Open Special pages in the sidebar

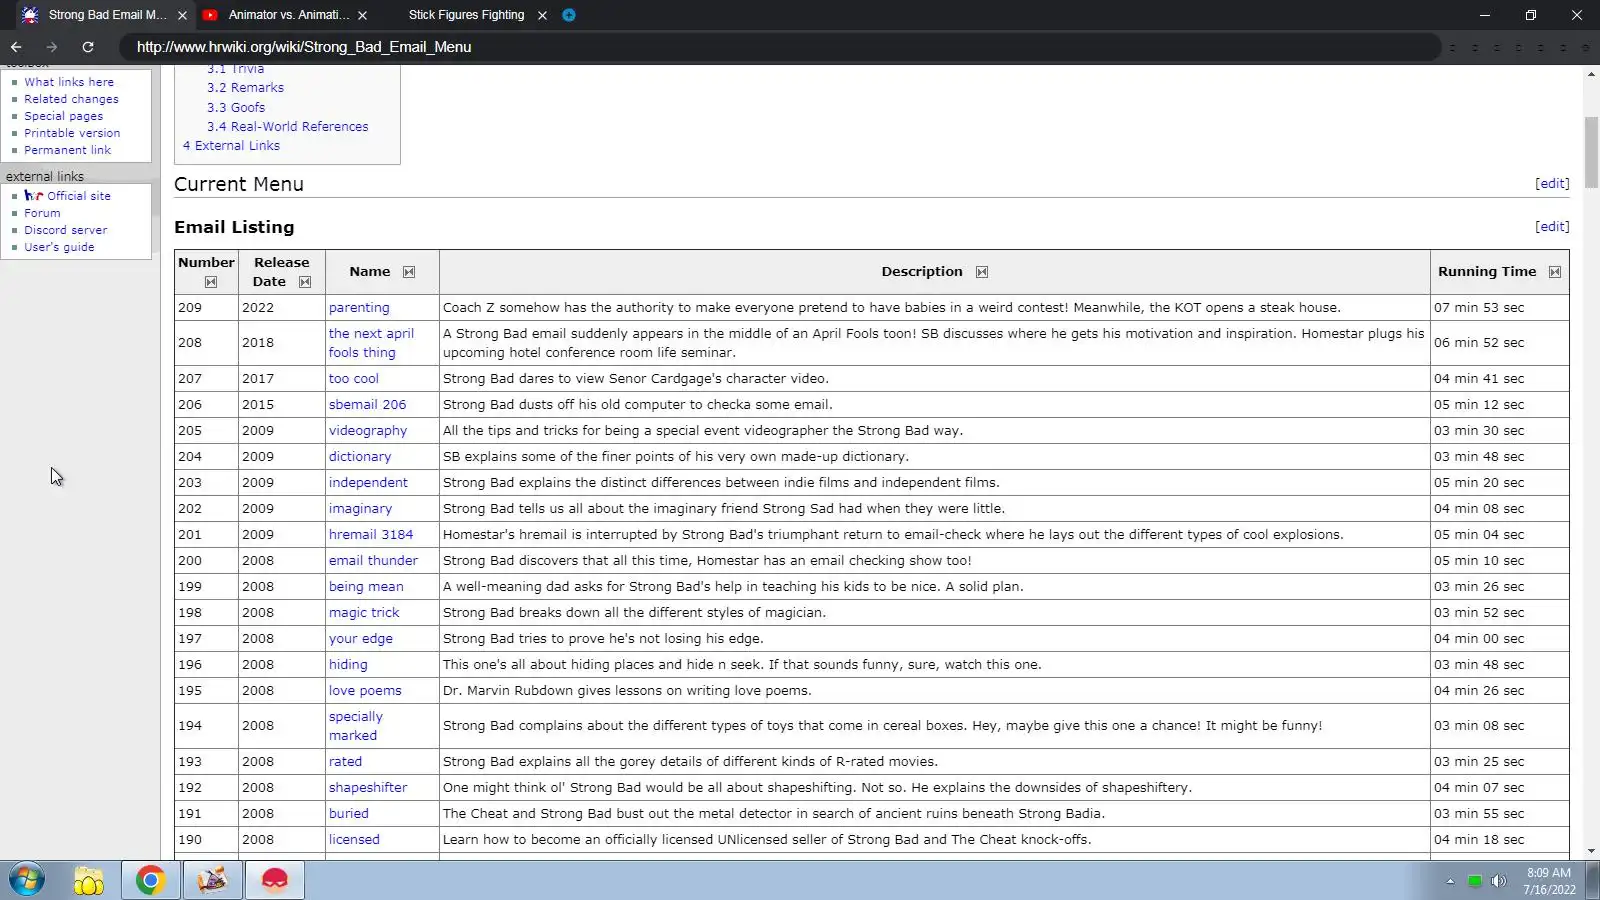click(x=63, y=116)
